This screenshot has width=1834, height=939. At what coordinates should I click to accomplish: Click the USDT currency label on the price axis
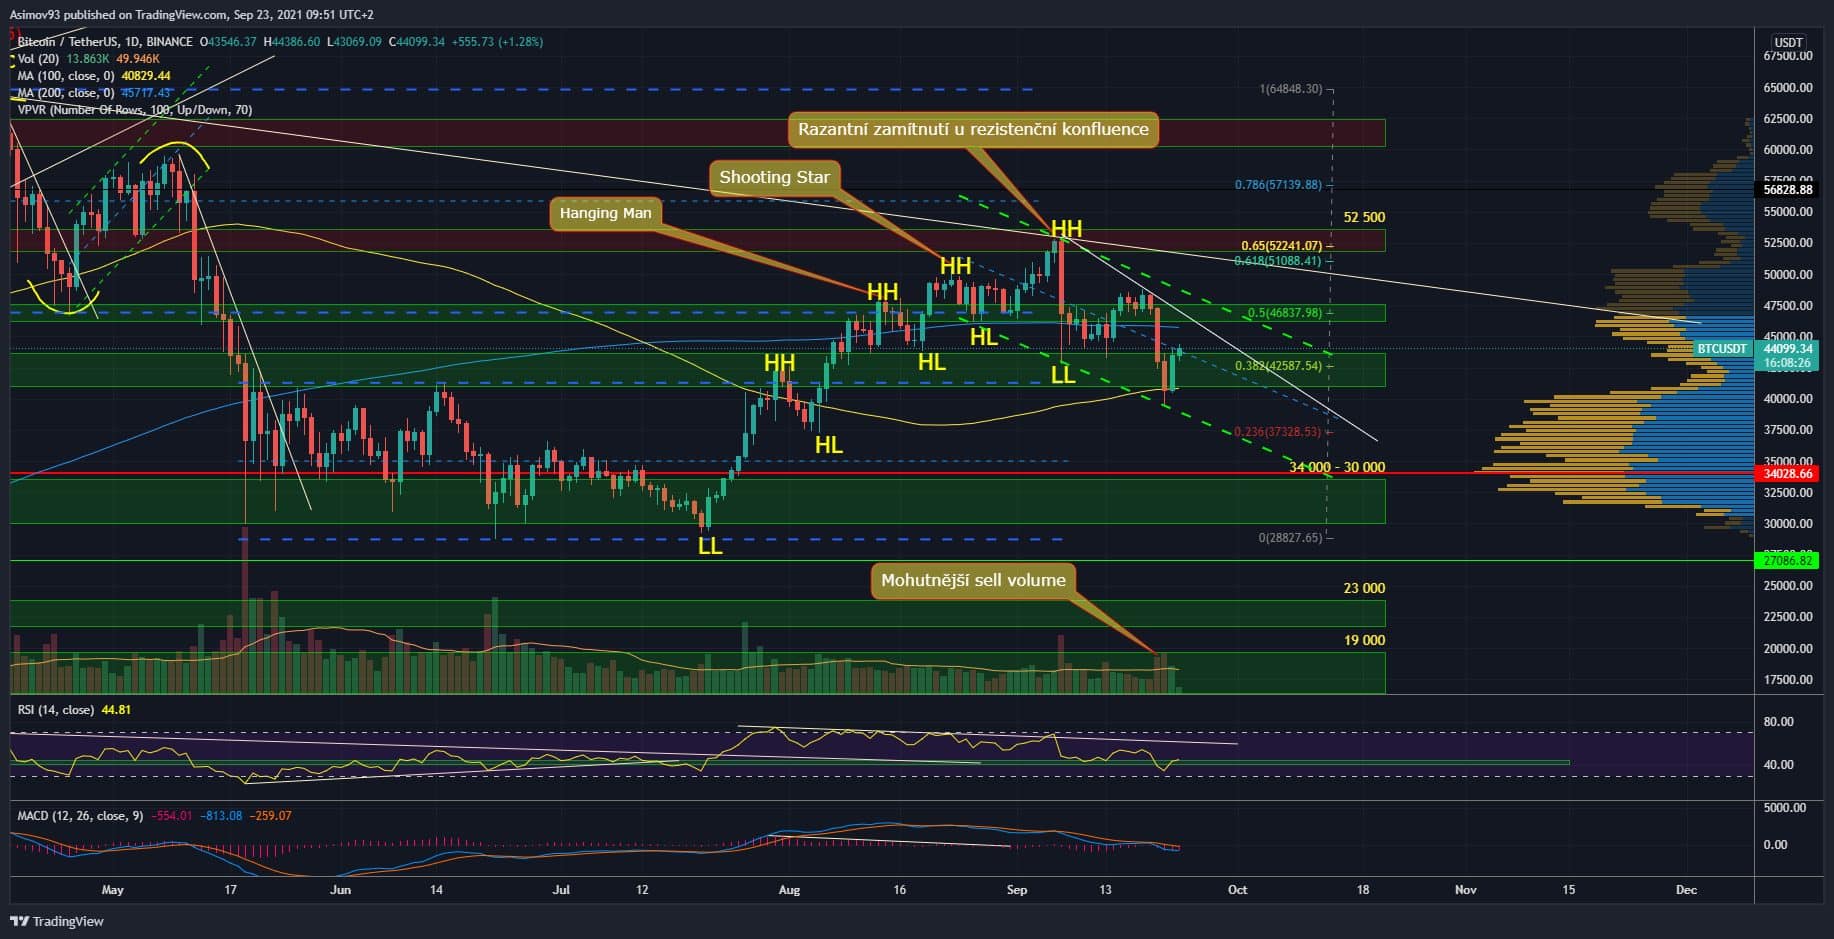click(1788, 42)
